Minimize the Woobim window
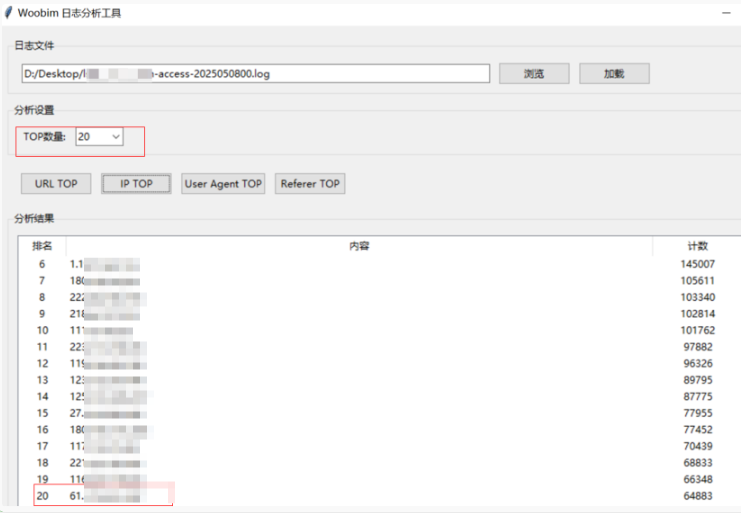Viewport: 741px width, 513px height. click(727, 13)
